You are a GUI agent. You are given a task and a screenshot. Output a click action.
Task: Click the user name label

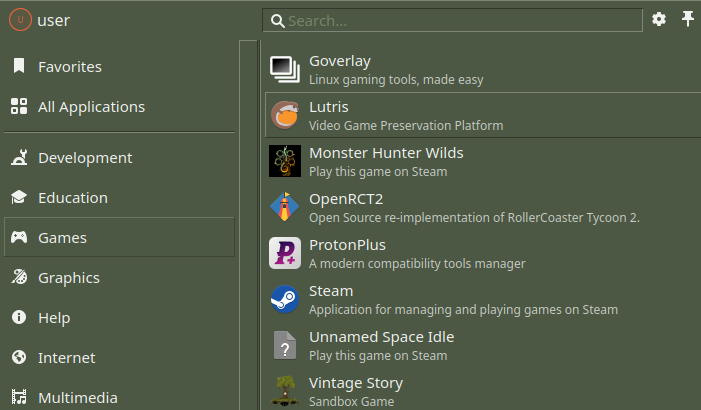coord(54,20)
